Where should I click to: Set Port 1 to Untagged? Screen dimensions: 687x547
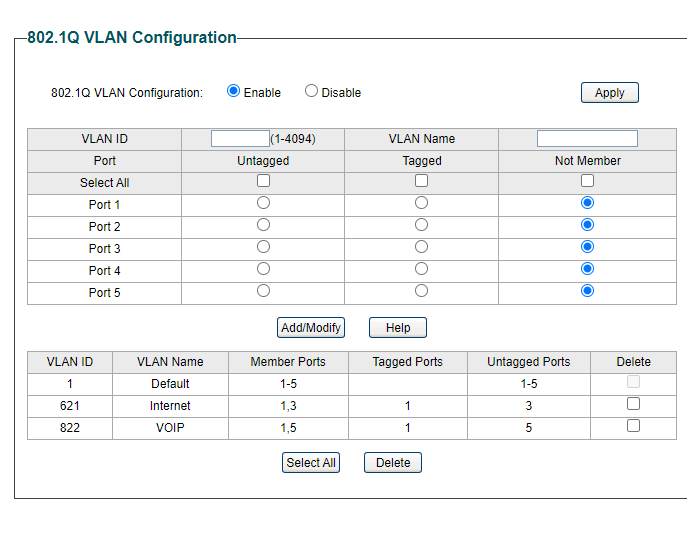[x=264, y=203]
